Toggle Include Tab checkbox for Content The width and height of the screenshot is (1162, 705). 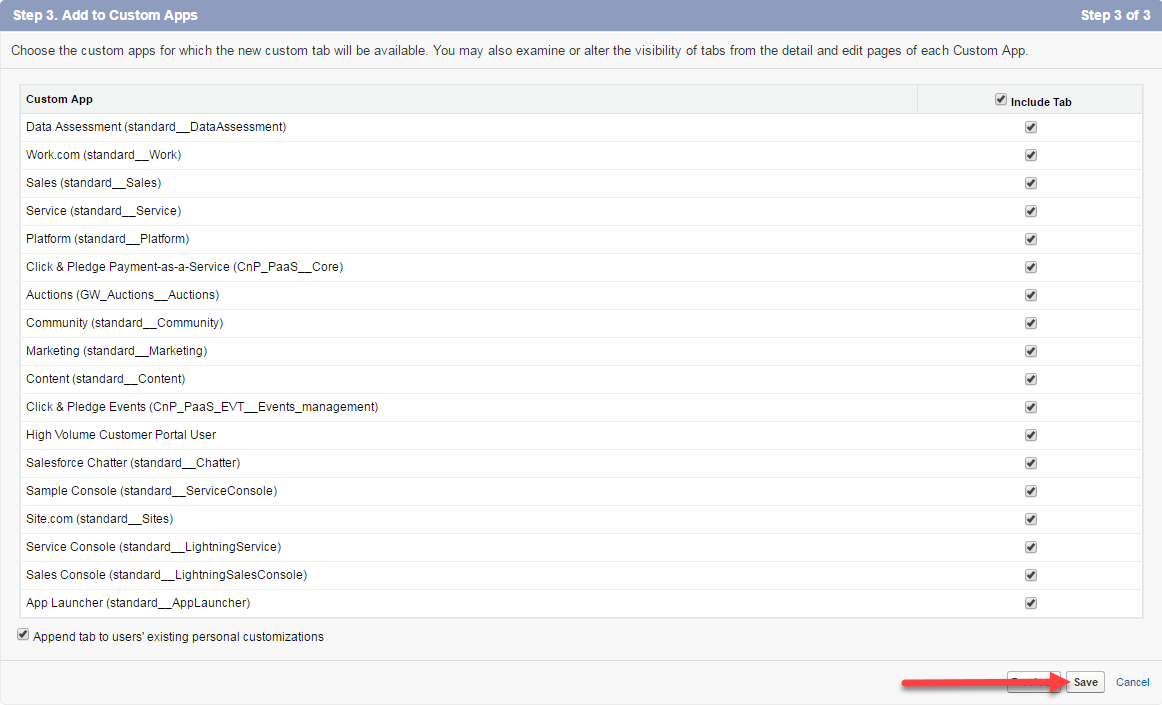point(1031,380)
